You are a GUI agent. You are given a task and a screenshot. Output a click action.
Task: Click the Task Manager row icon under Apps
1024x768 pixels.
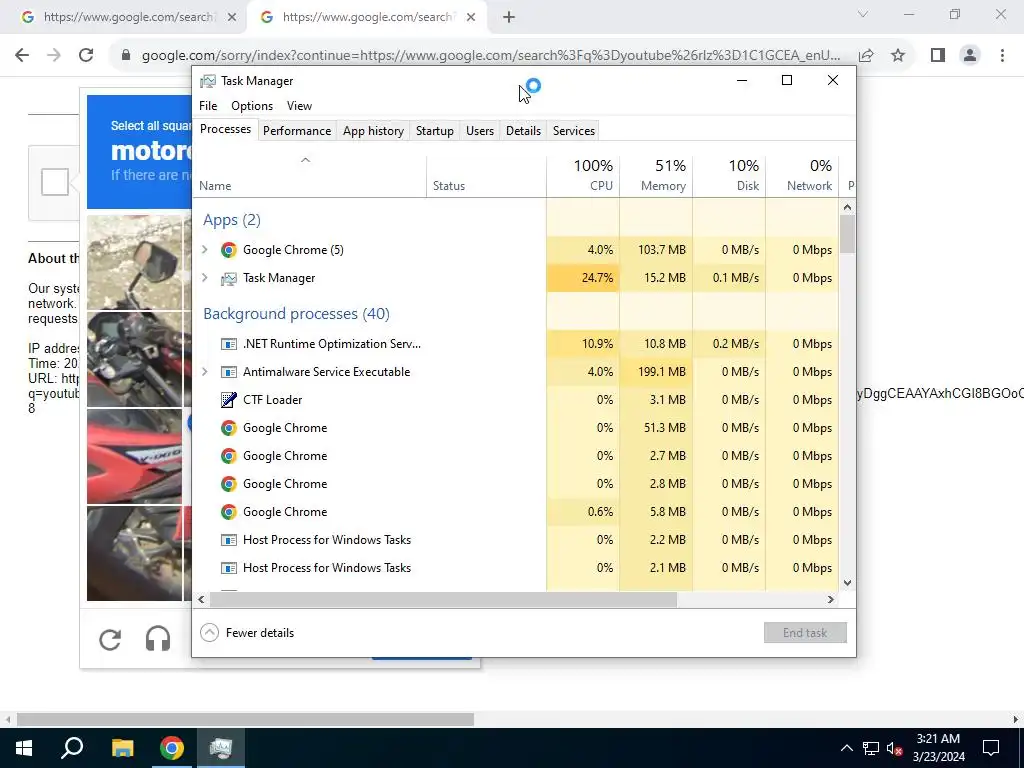229,278
